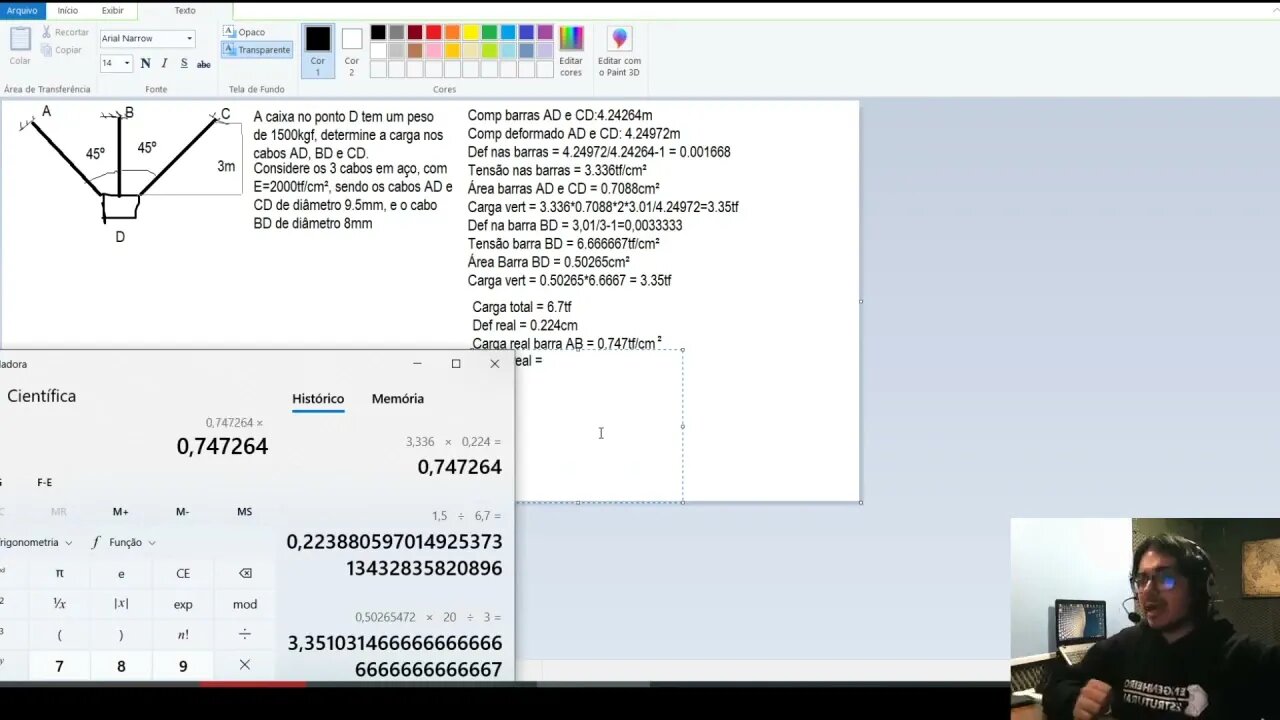Viewport: 1280px width, 720px height.
Task: Click the left parenthesis key
Action: pos(59,634)
